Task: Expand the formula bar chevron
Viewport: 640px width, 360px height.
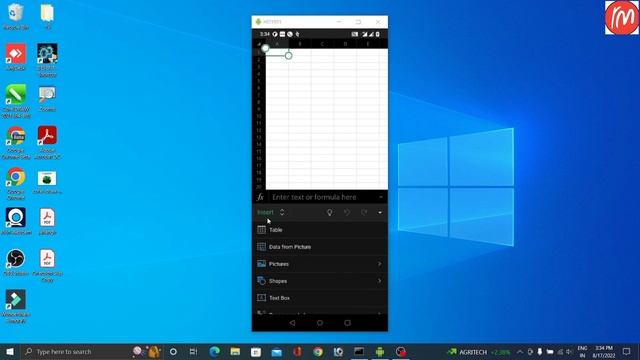Action: click(380, 197)
